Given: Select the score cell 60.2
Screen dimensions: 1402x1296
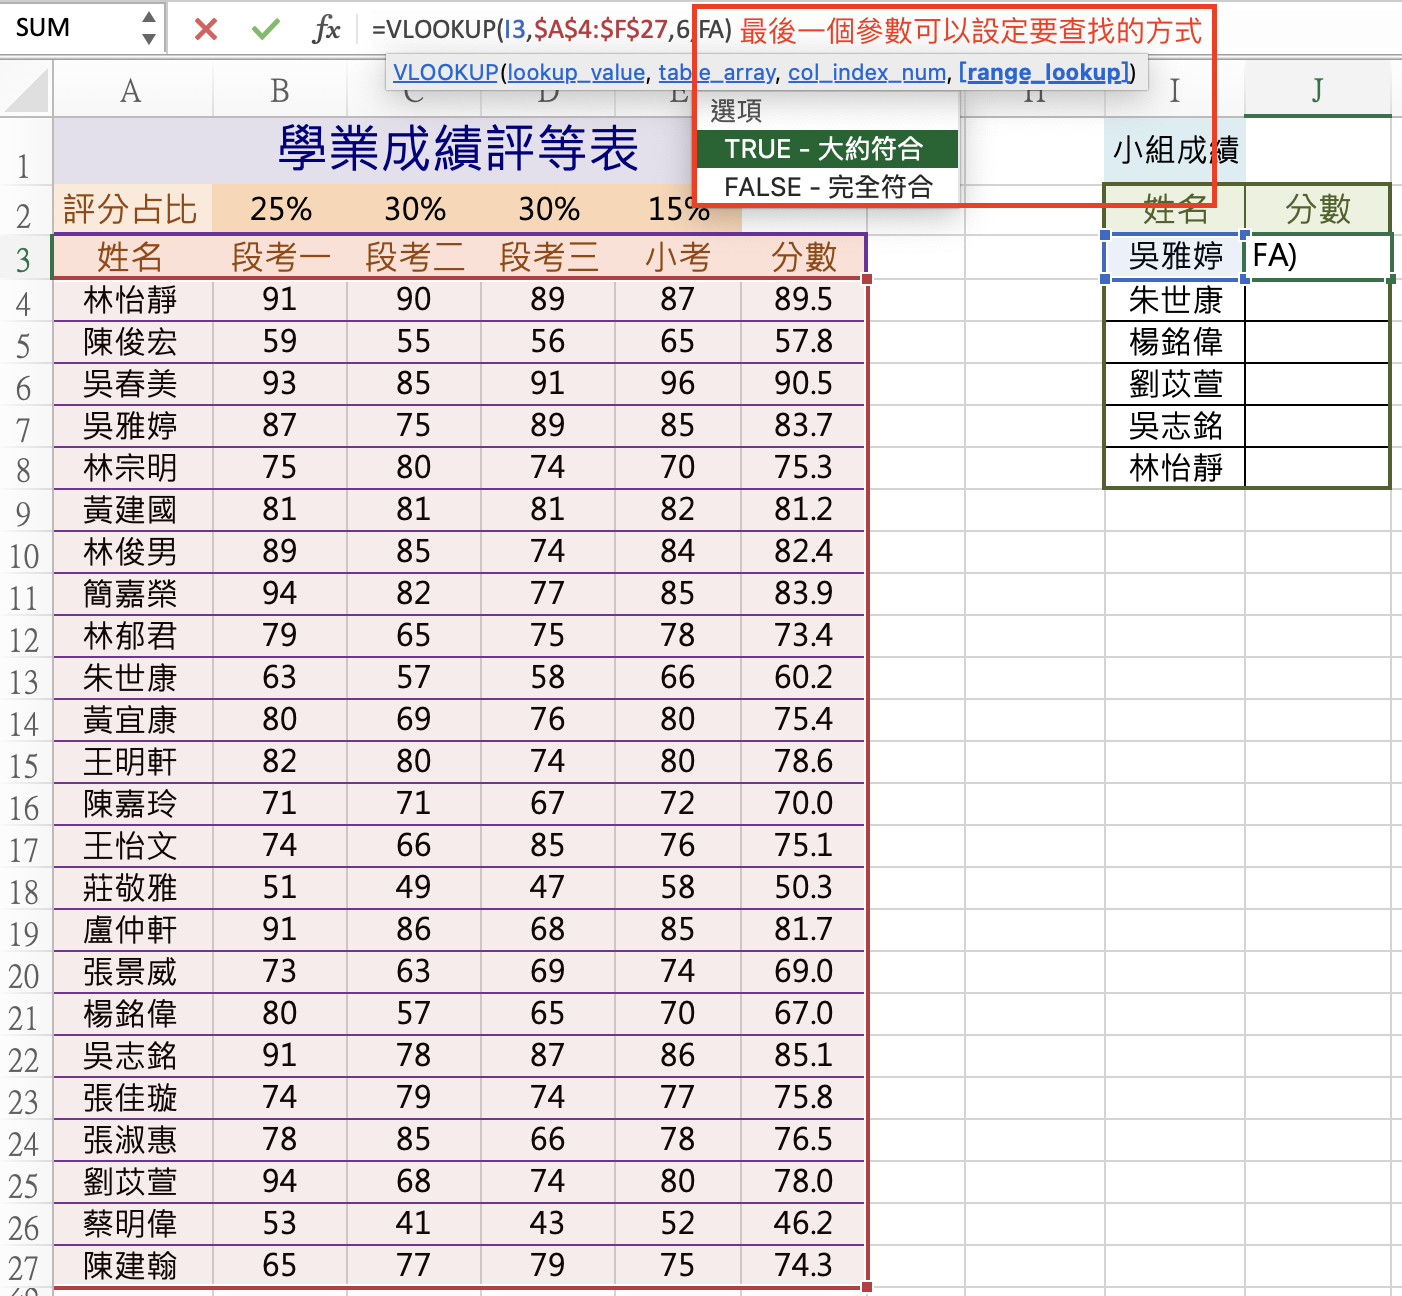Looking at the screenshot, I should click(x=803, y=678).
